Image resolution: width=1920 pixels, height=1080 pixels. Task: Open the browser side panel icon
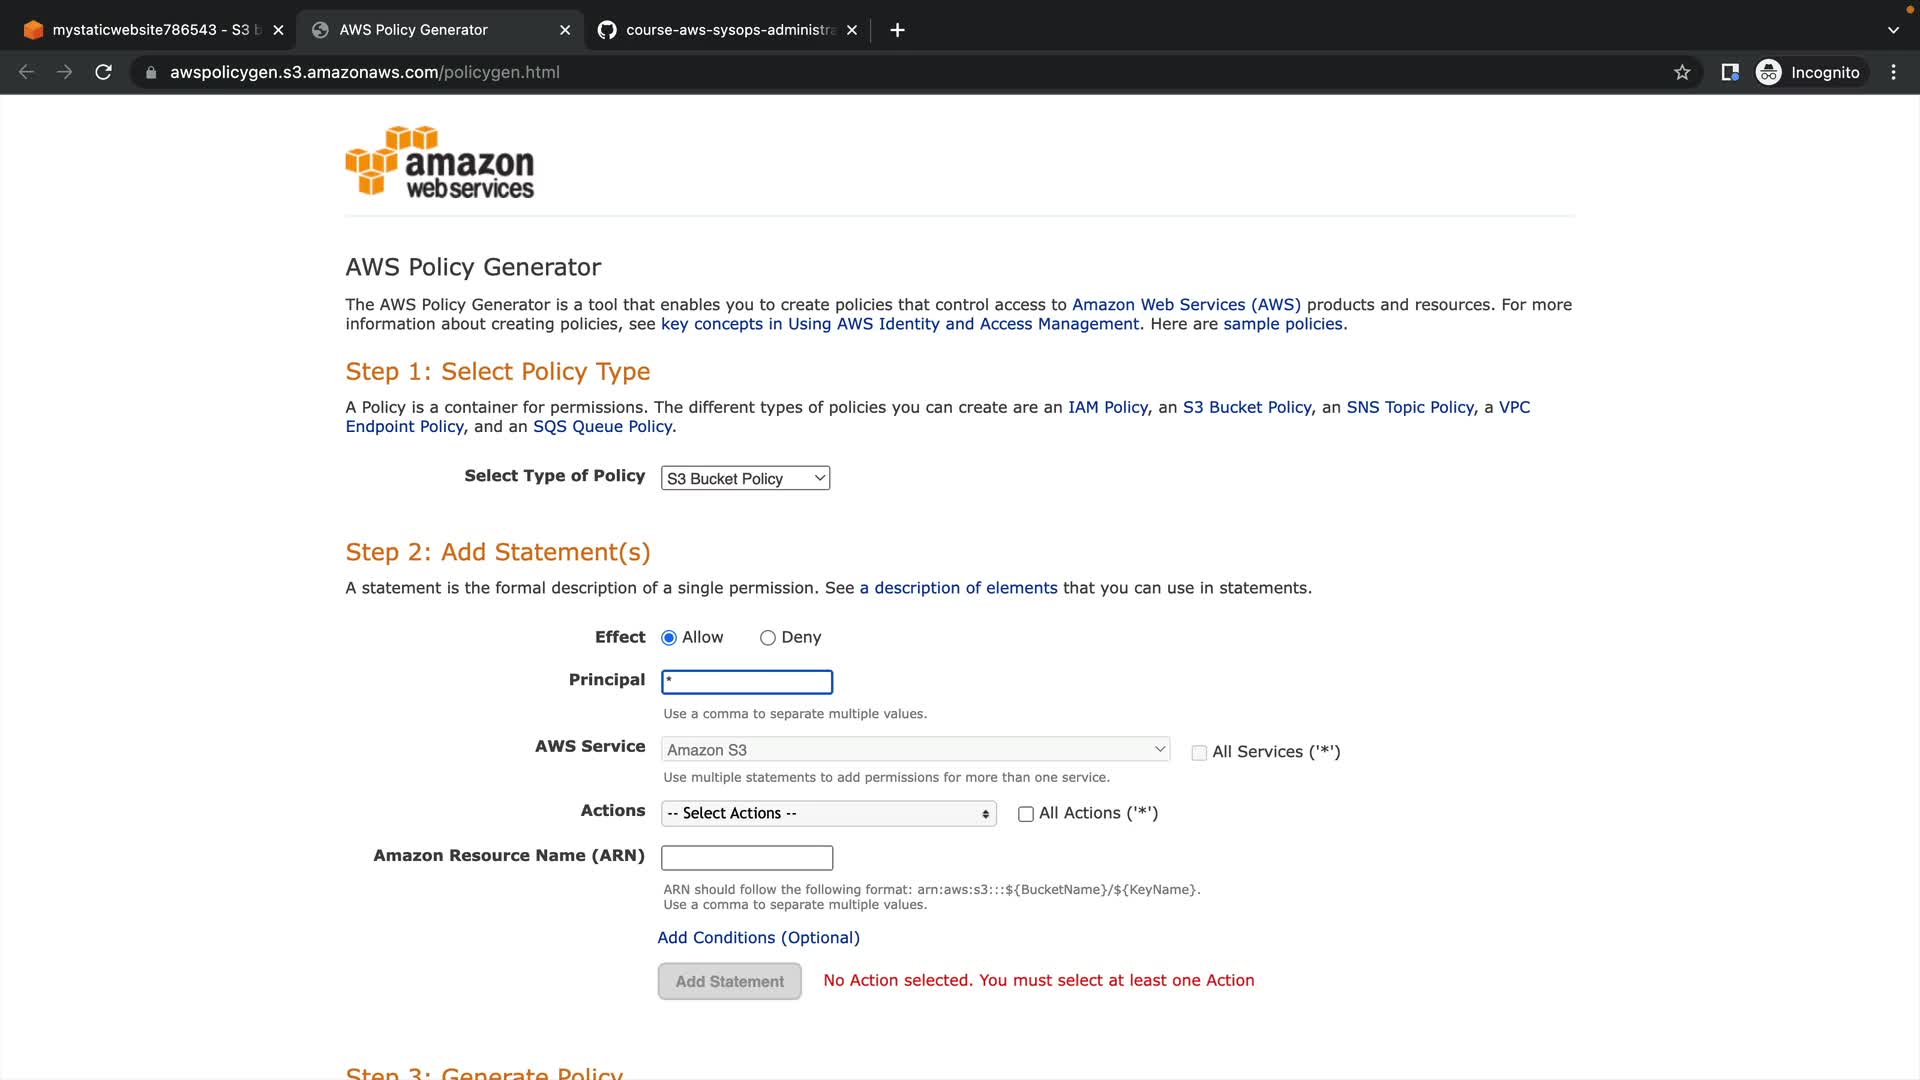pyautogui.click(x=1729, y=72)
